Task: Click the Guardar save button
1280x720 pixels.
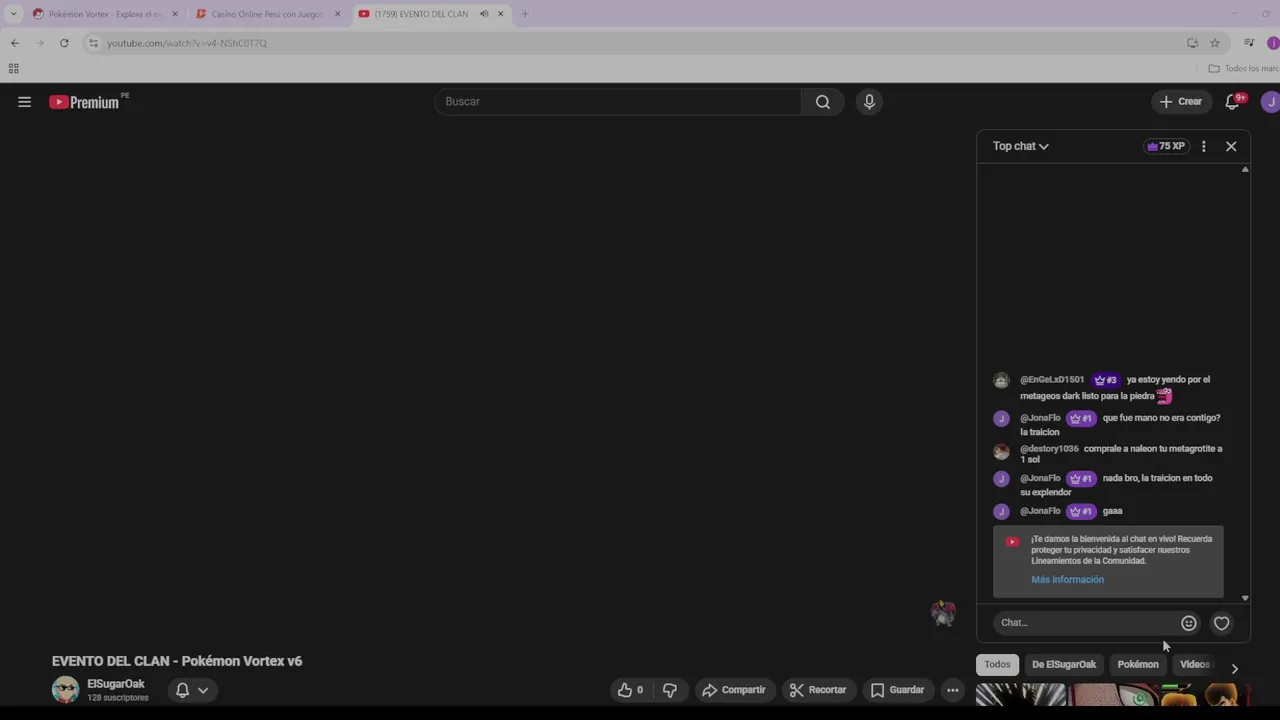Action: coord(897,690)
